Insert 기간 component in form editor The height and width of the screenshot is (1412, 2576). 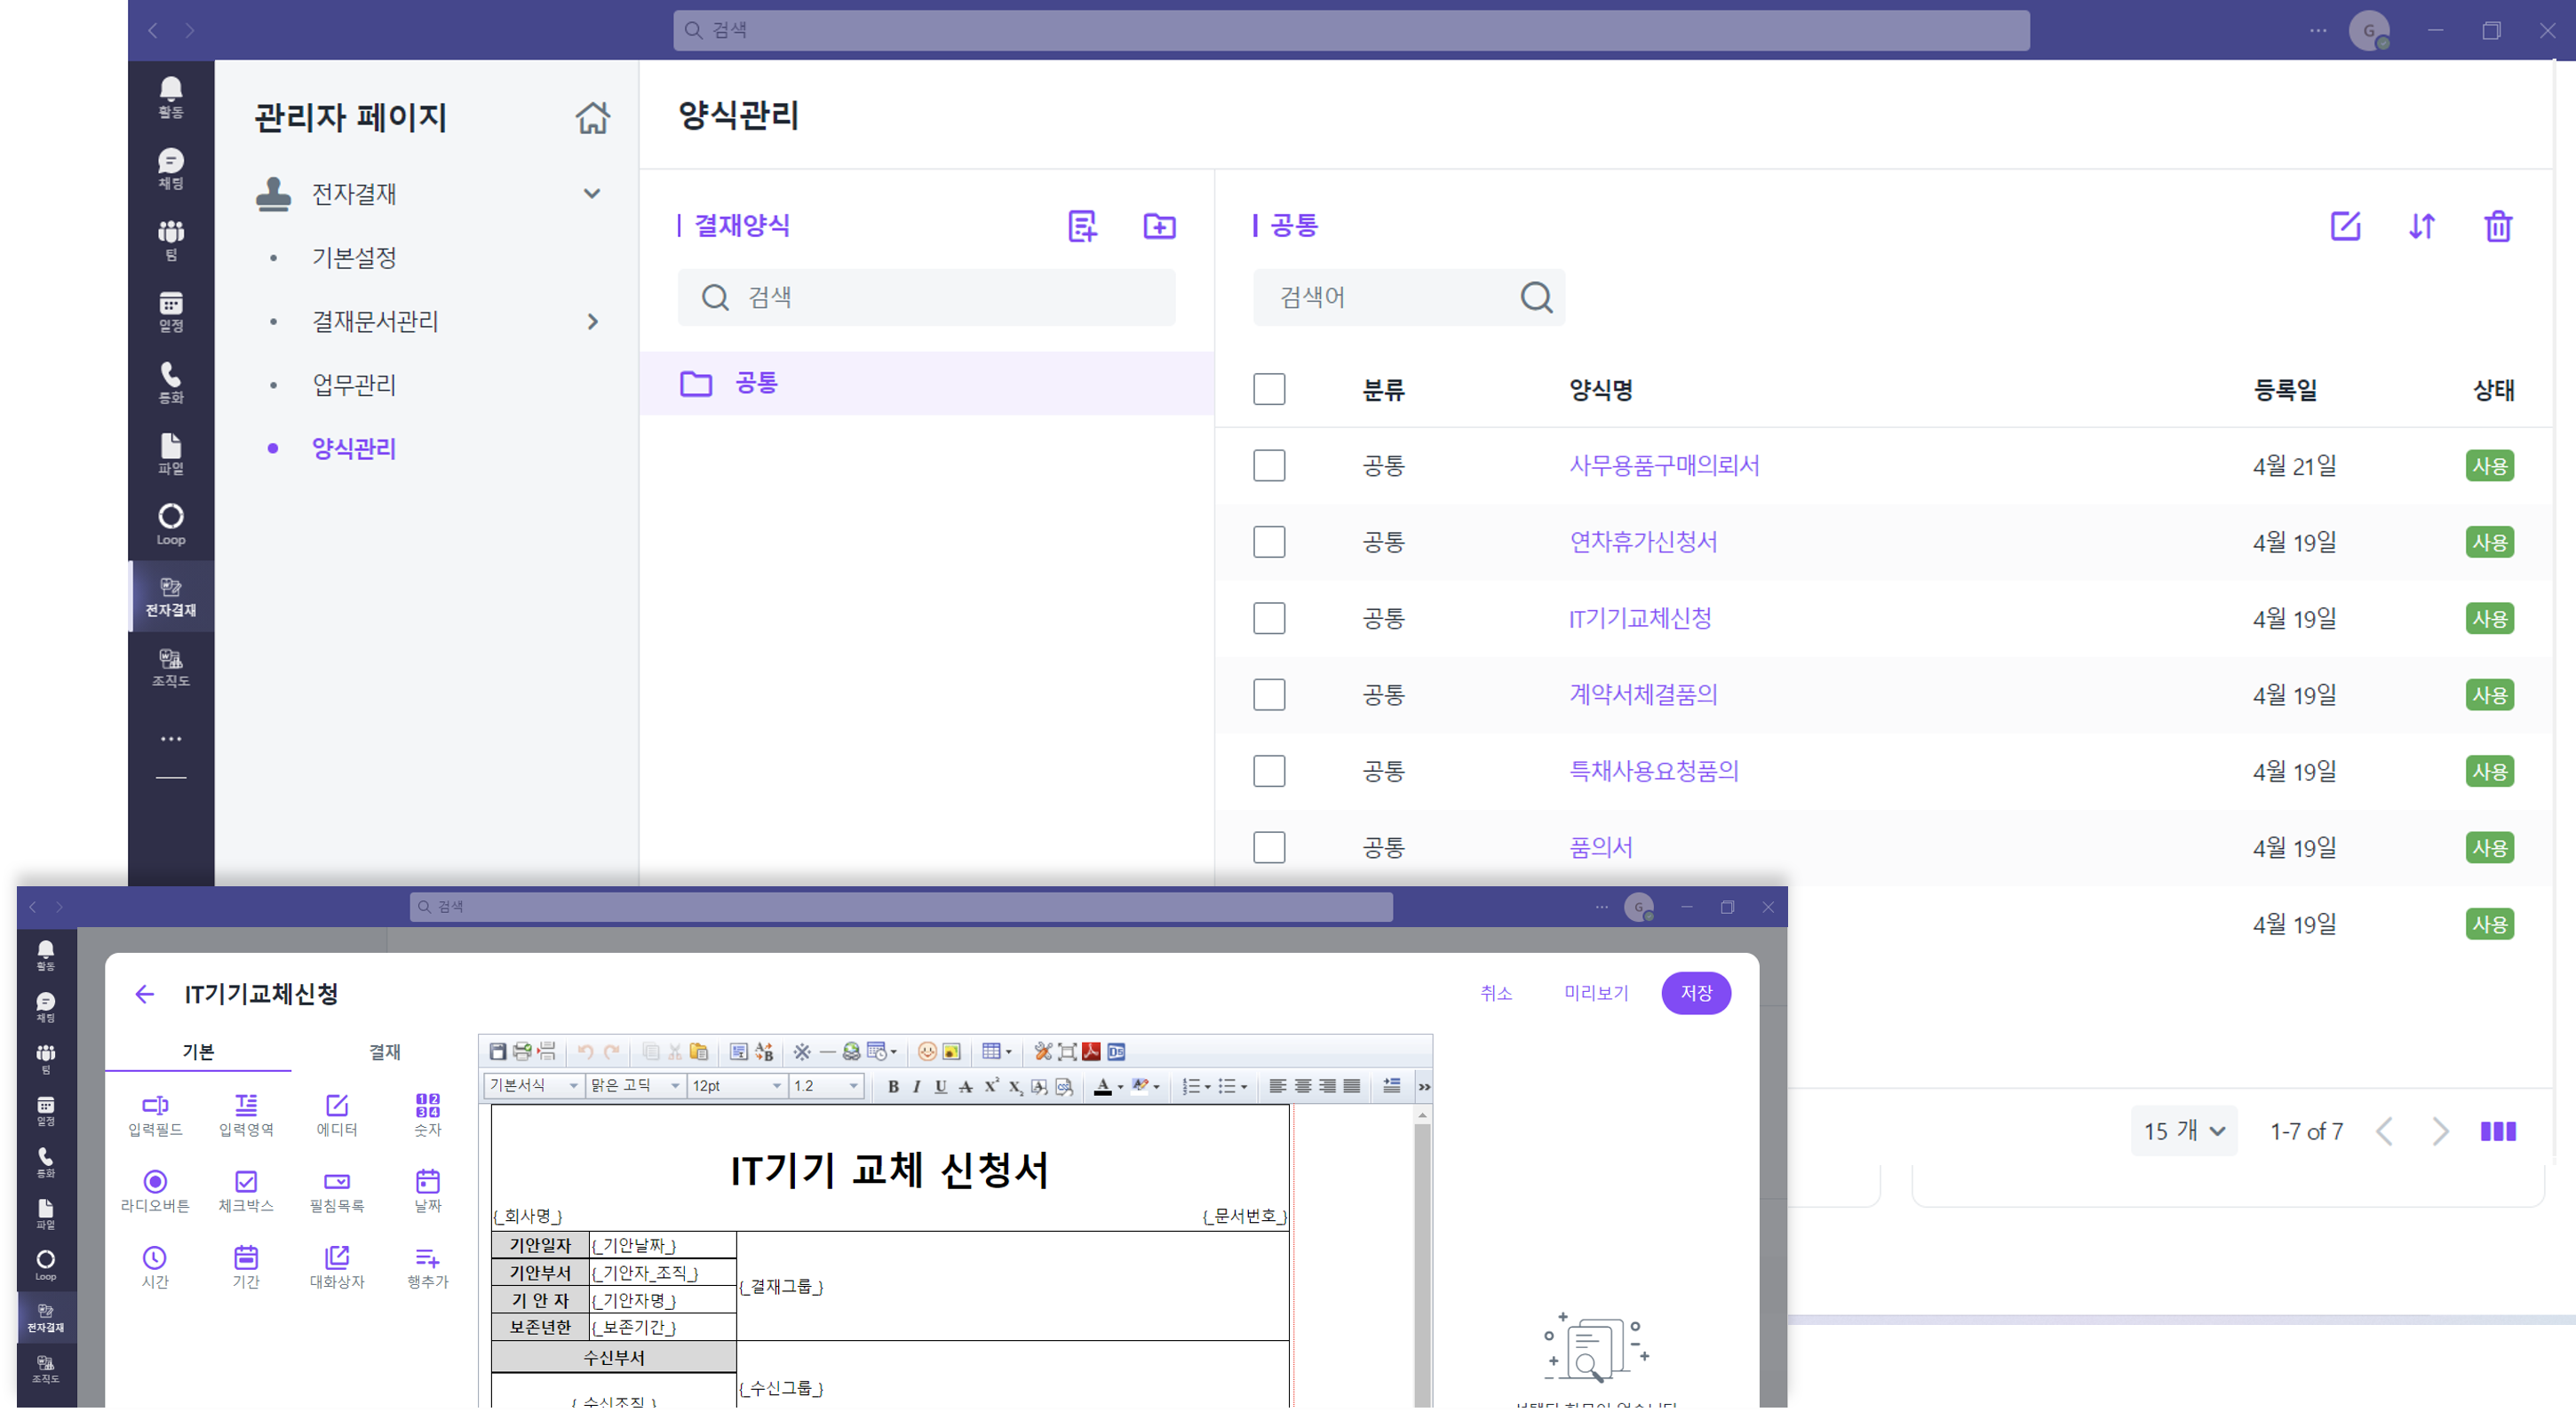246,1267
